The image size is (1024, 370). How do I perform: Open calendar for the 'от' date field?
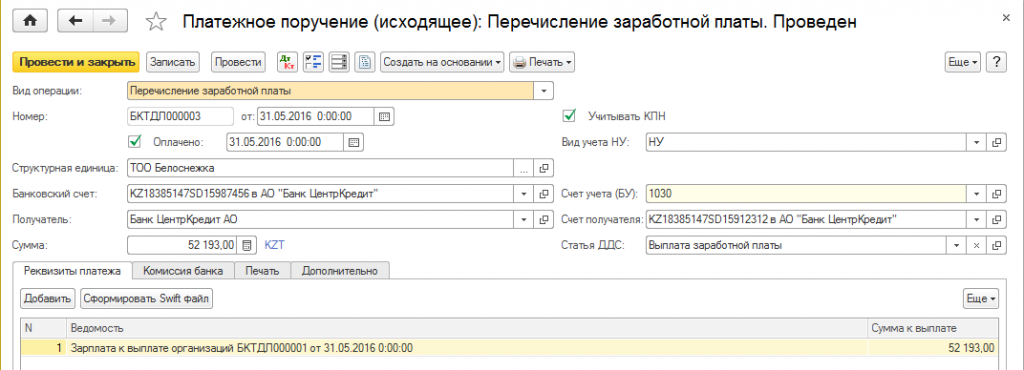click(x=384, y=117)
